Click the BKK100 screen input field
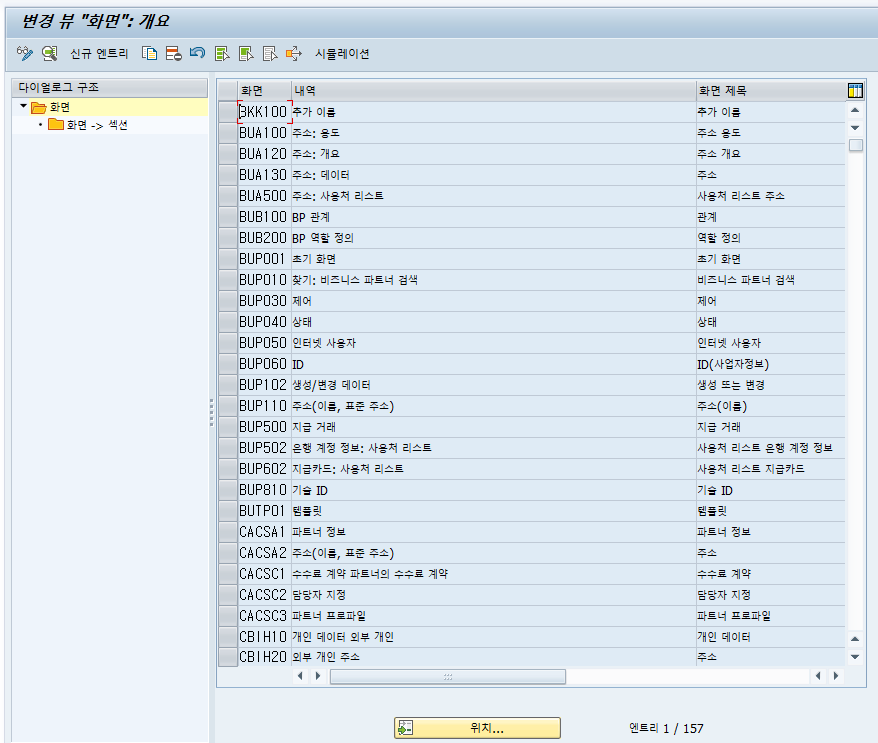Viewport: 878px width, 743px height. tap(265, 112)
